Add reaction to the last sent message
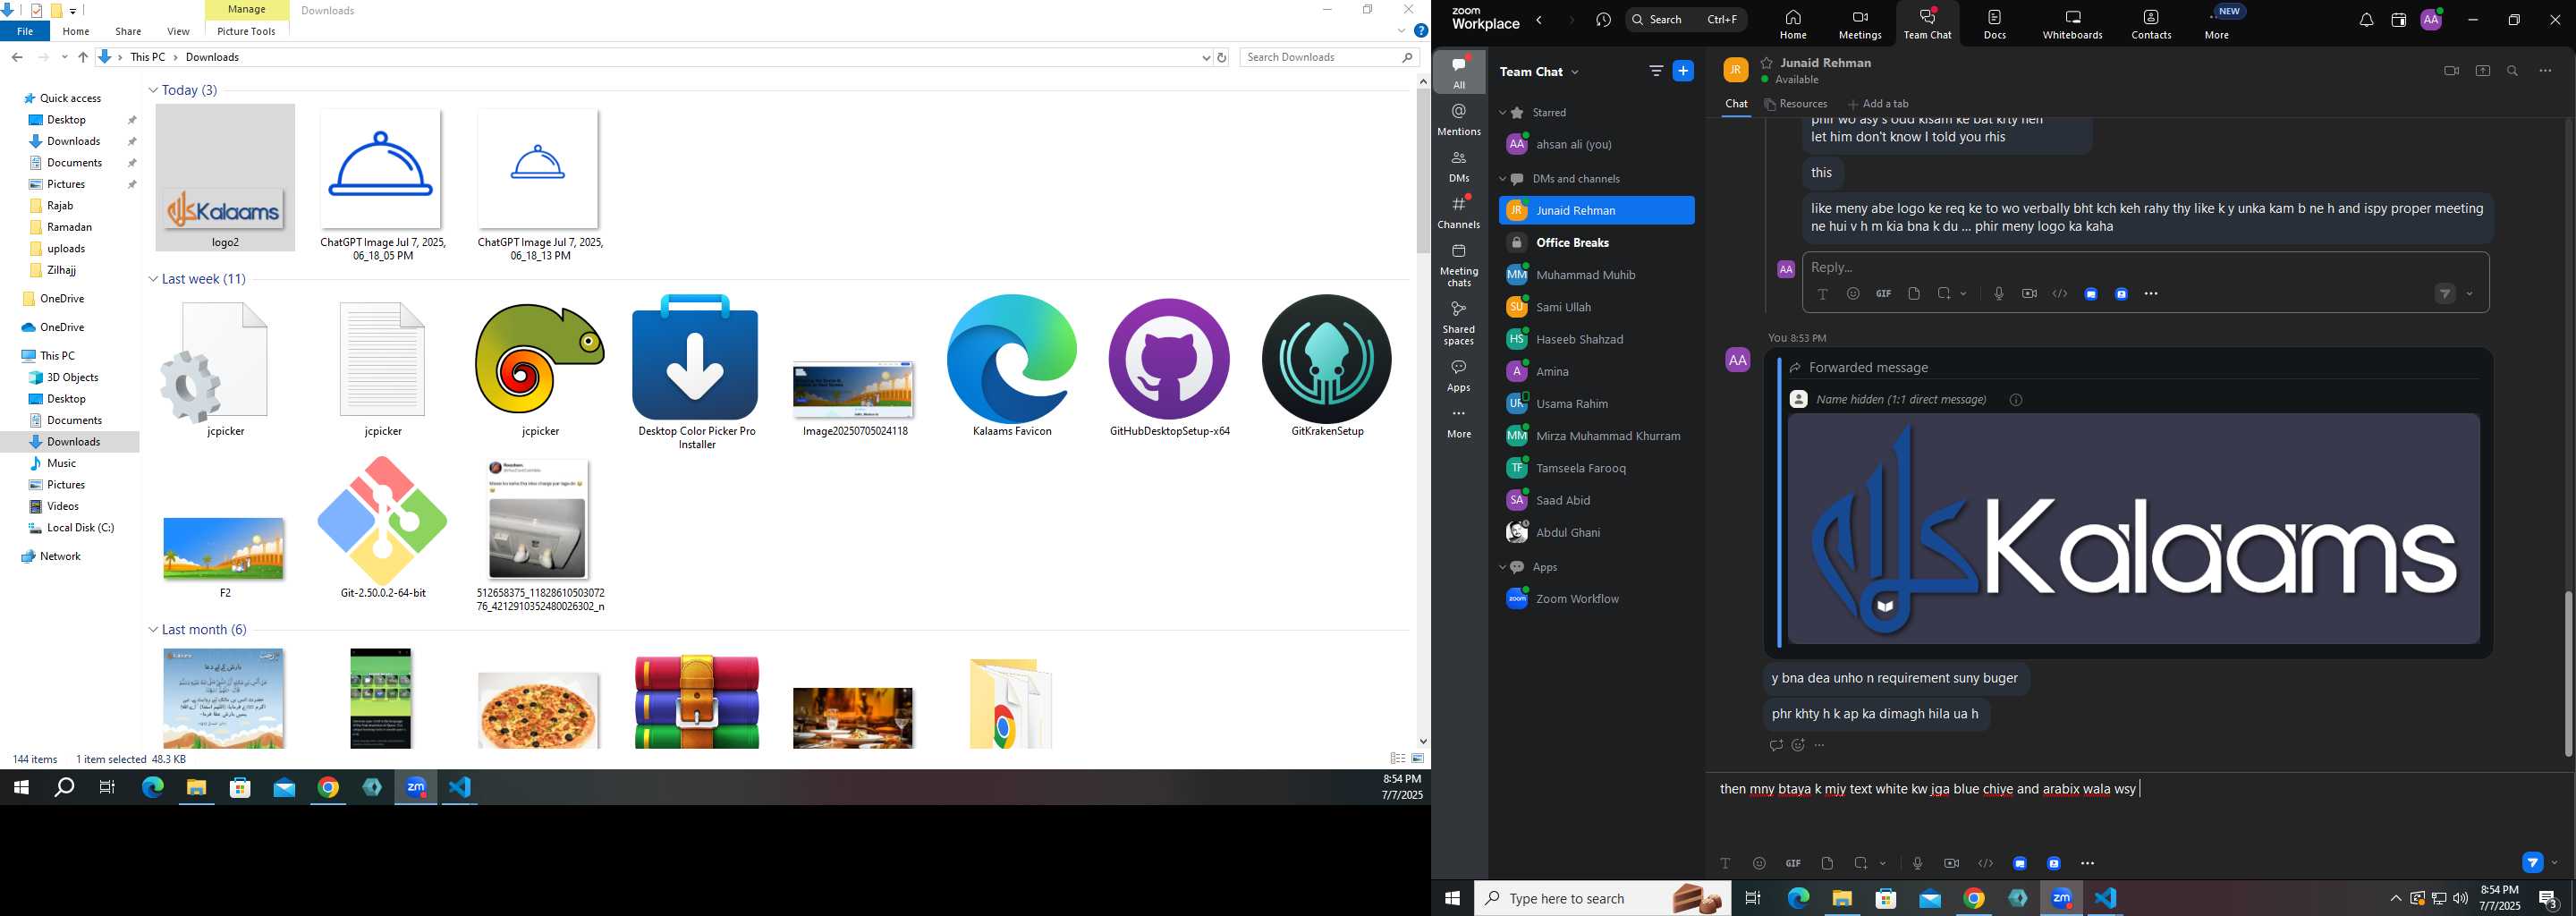Viewport: 2576px width, 916px height. [1798, 745]
